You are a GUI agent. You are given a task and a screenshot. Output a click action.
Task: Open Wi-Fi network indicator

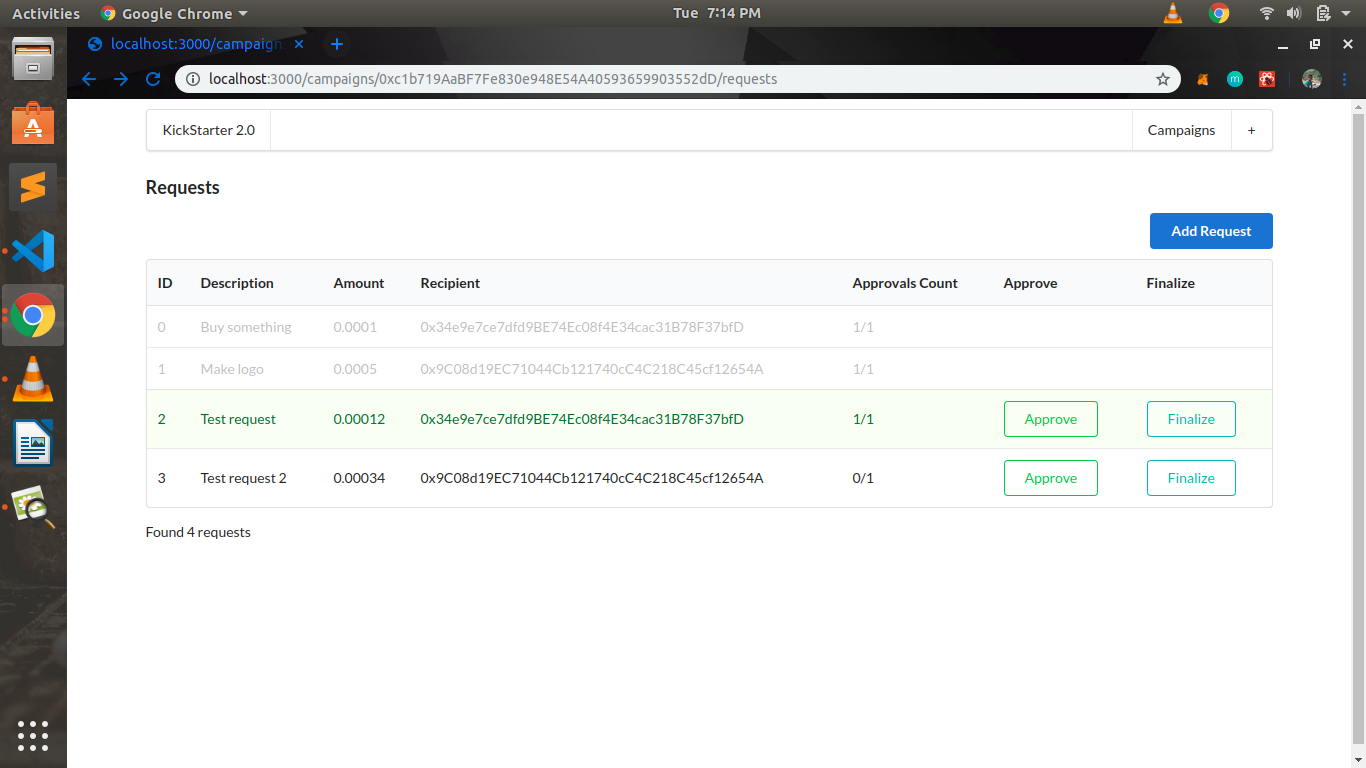(x=1267, y=13)
